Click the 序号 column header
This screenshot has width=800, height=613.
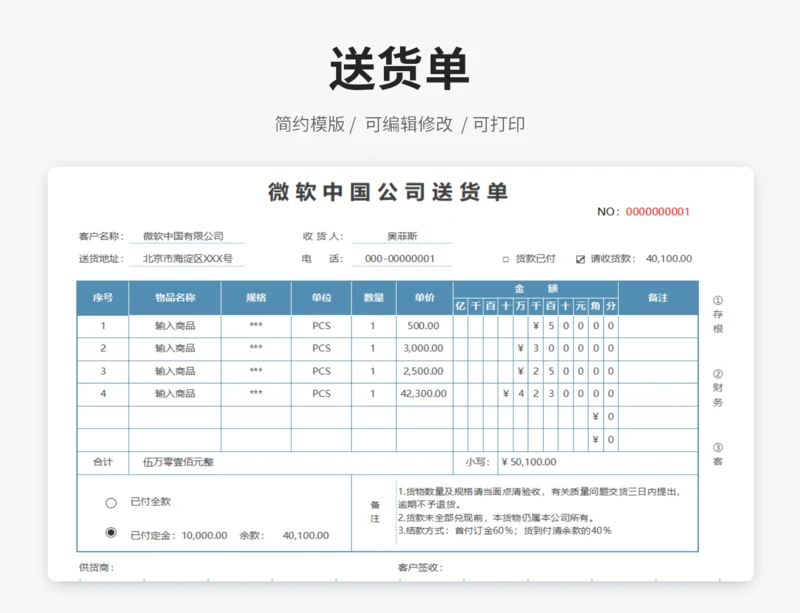(x=103, y=298)
